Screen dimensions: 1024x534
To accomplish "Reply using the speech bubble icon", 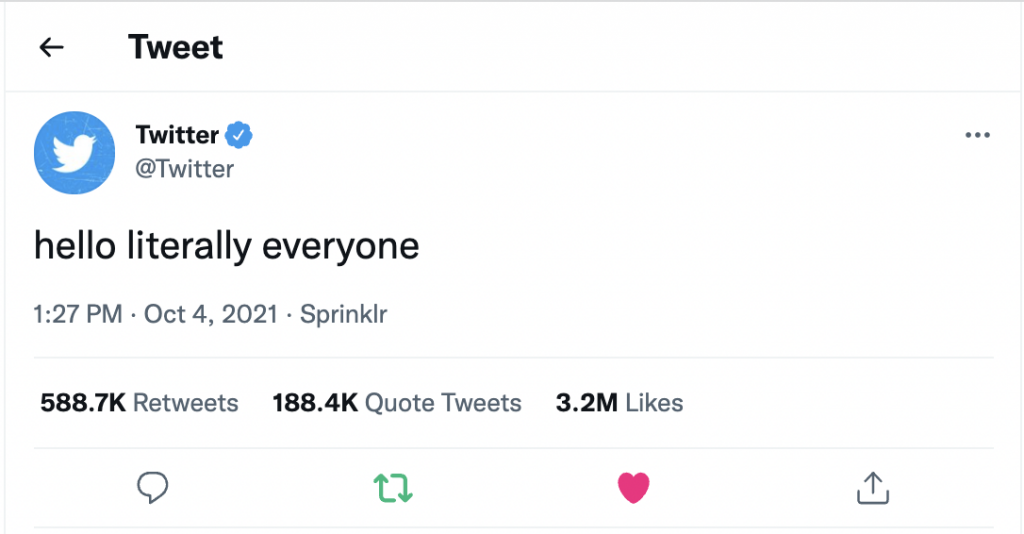I will tap(152, 487).
